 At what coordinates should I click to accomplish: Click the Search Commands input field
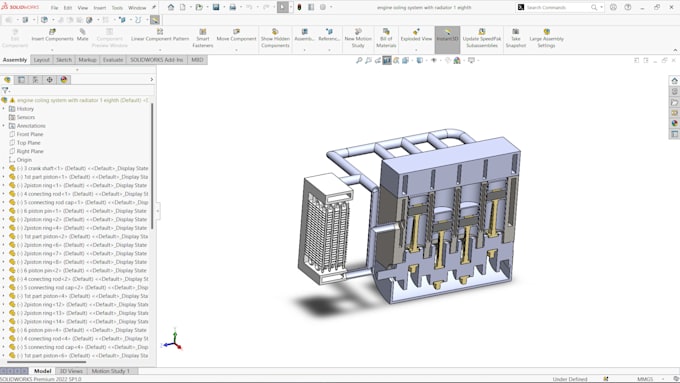tap(558, 7)
